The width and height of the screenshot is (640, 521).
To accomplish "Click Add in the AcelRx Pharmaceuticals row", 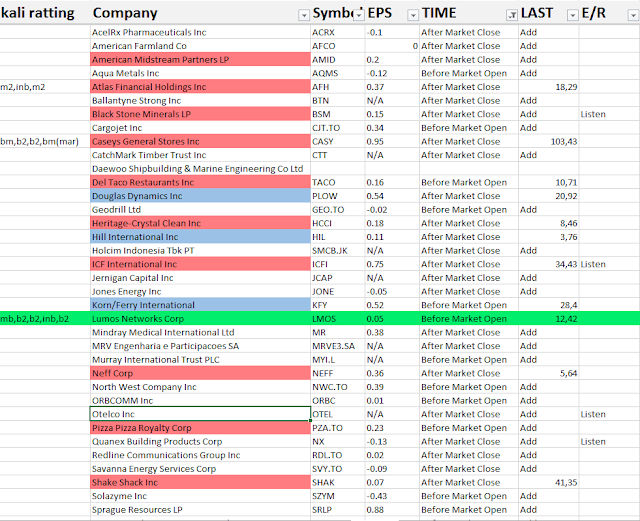I will click(x=528, y=32).
